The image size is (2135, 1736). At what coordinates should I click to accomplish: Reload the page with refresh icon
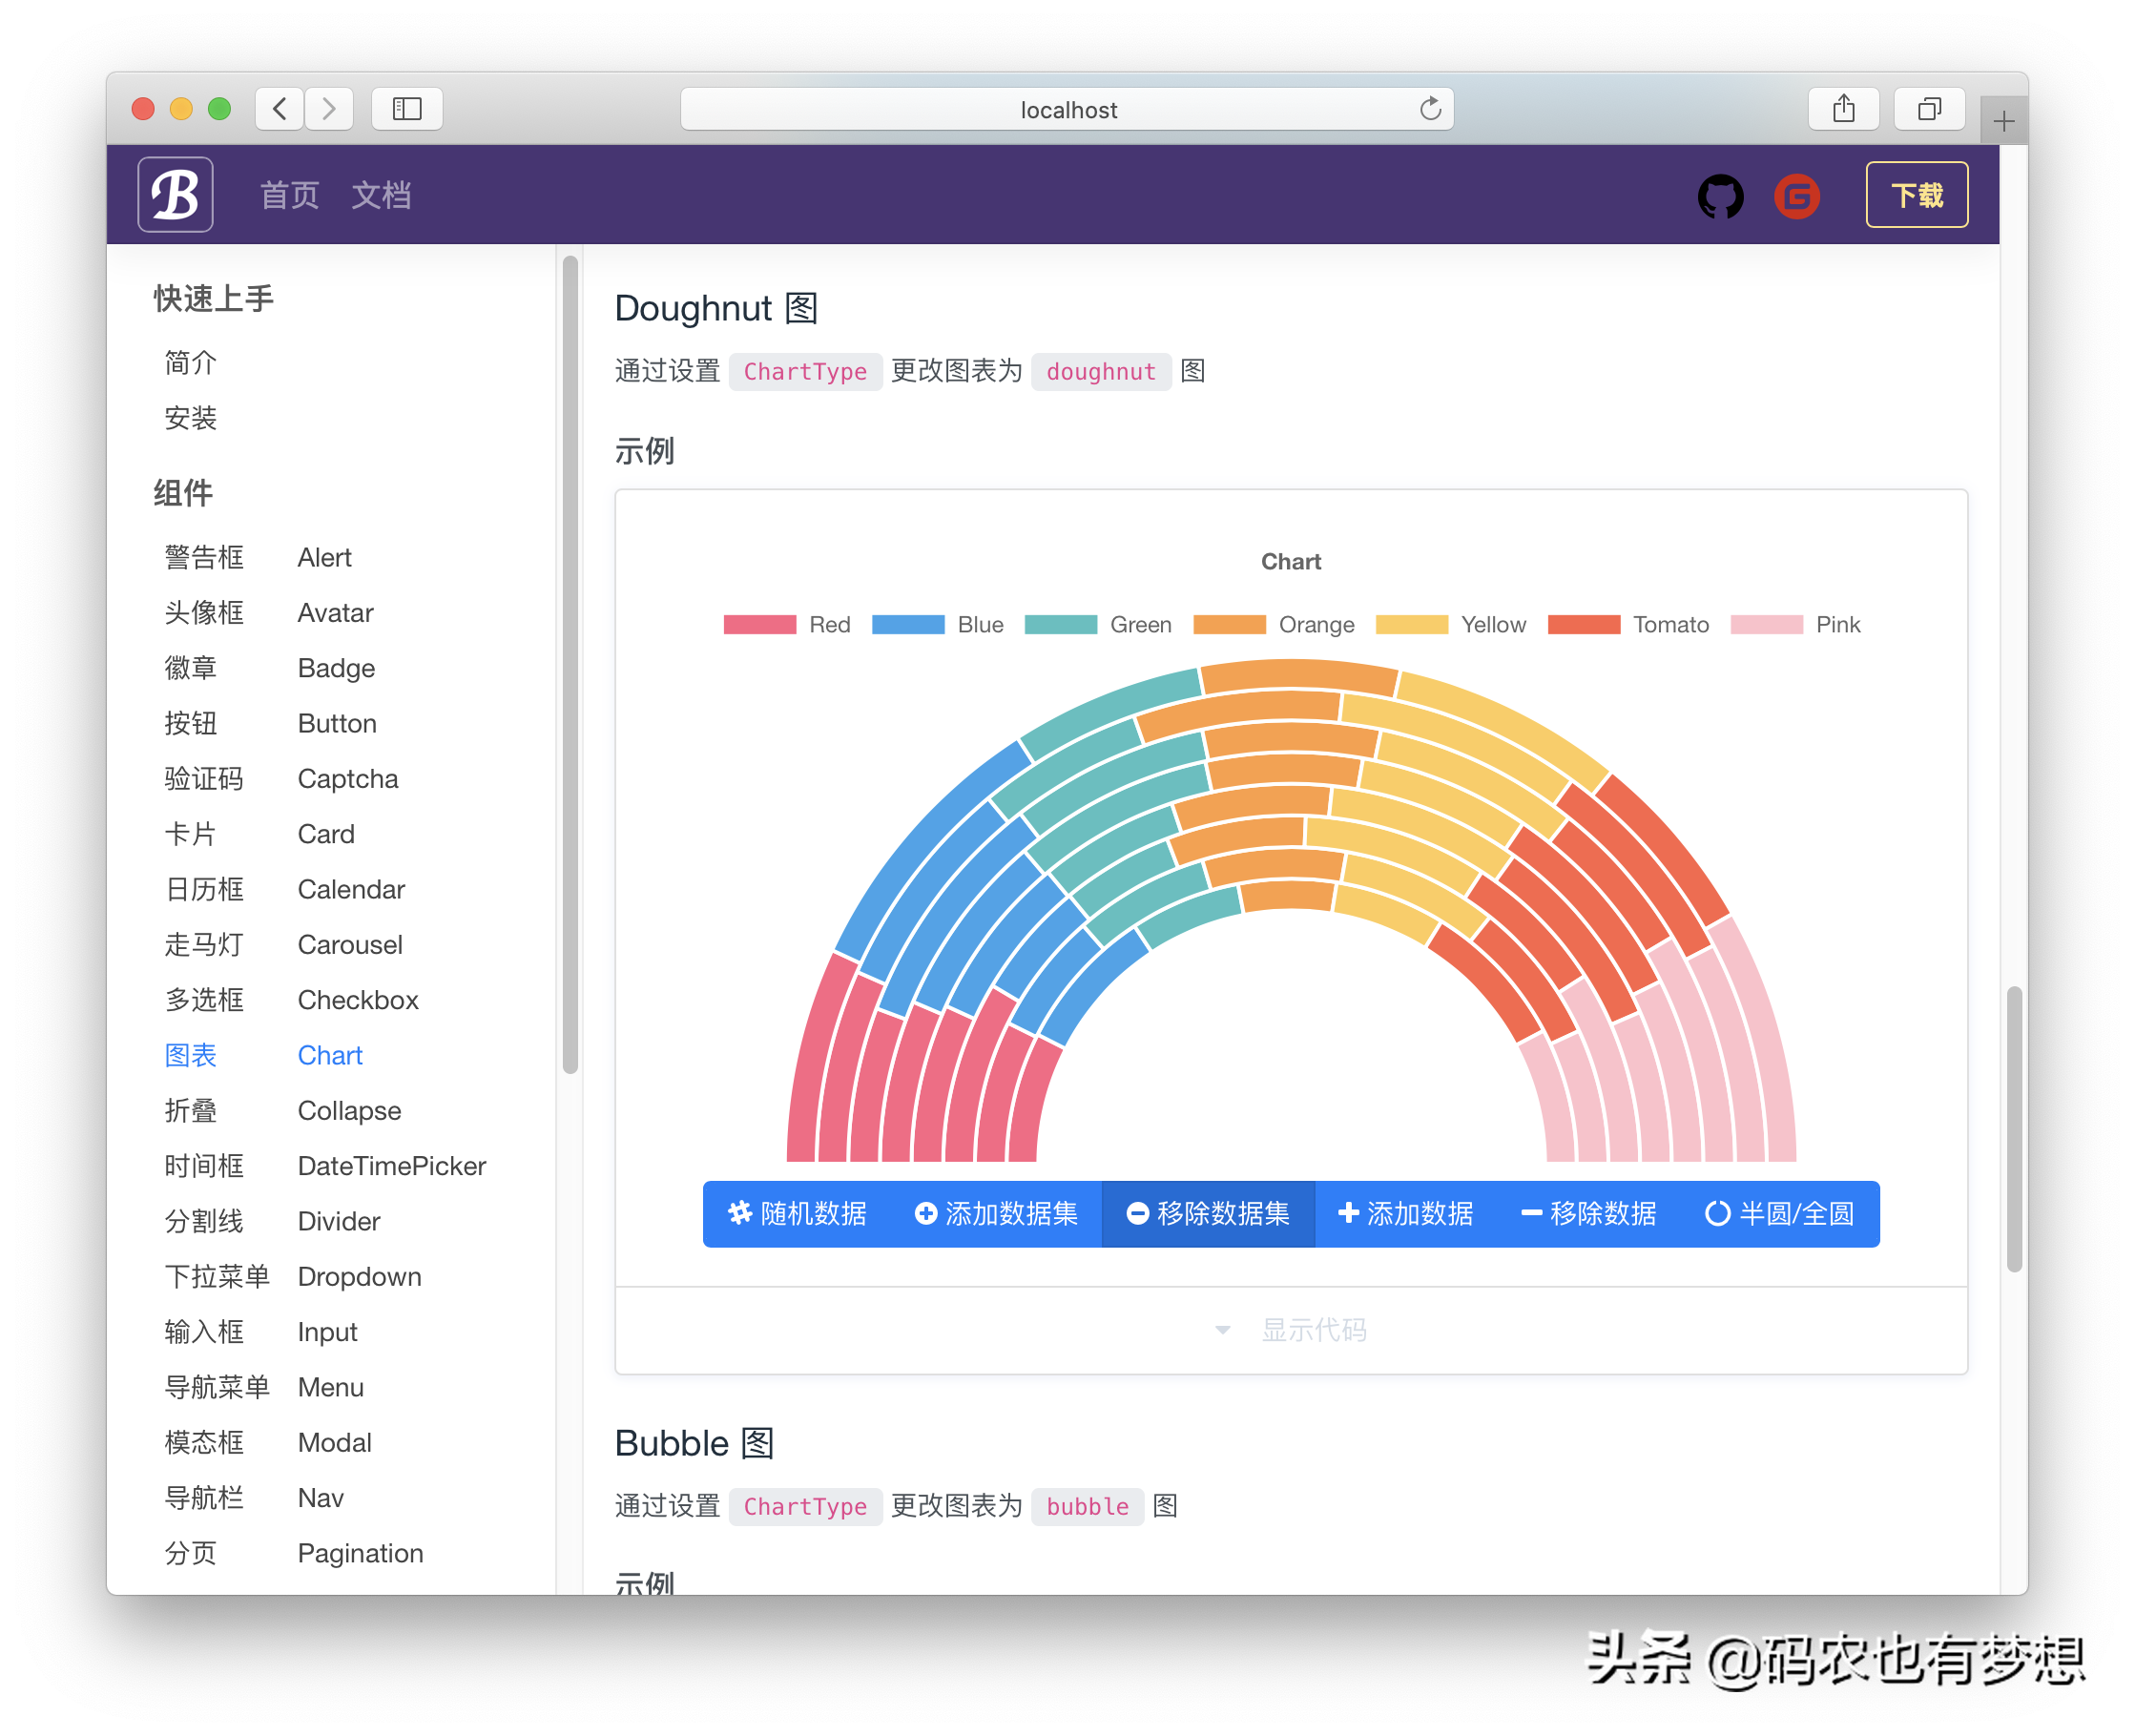click(1430, 108)
